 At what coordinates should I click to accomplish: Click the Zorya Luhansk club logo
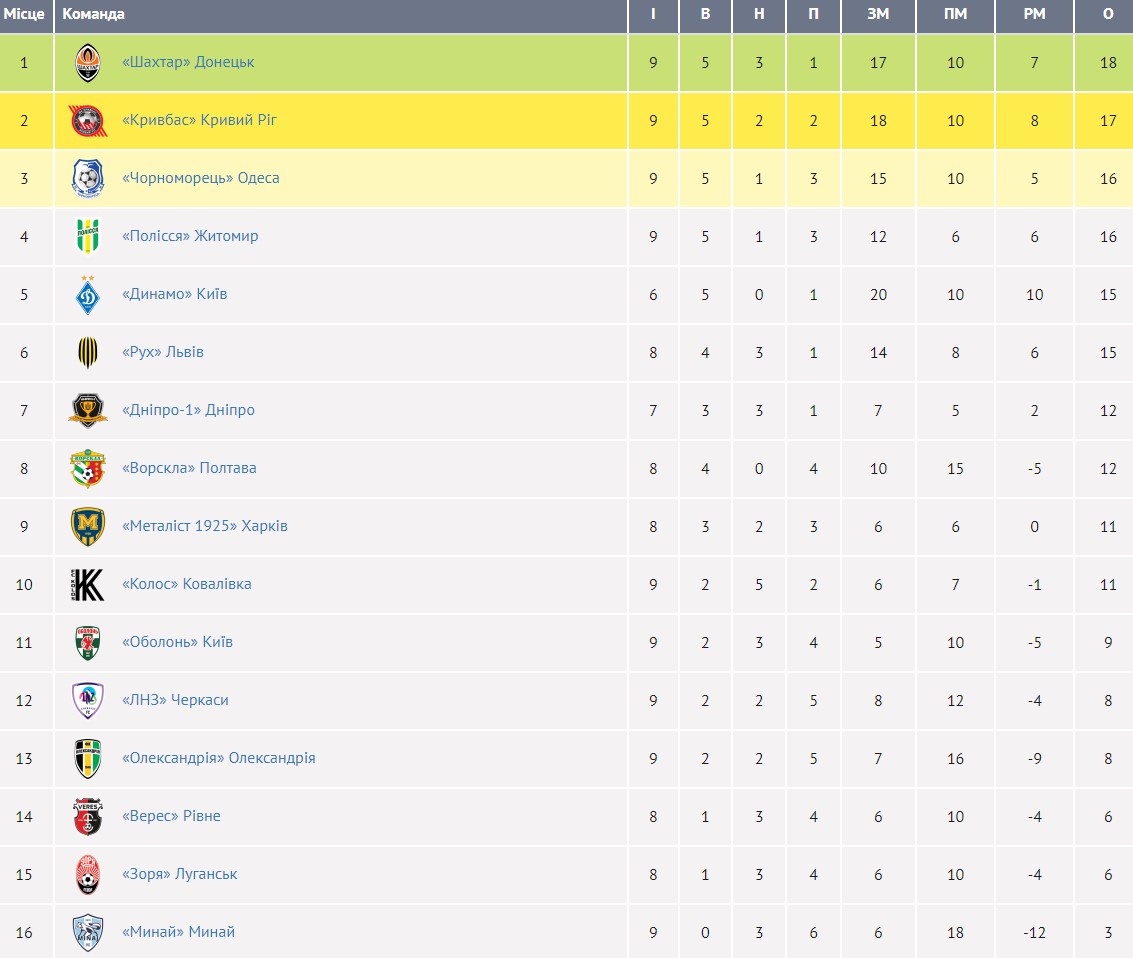pyautogui.click(x=87, y=875)
